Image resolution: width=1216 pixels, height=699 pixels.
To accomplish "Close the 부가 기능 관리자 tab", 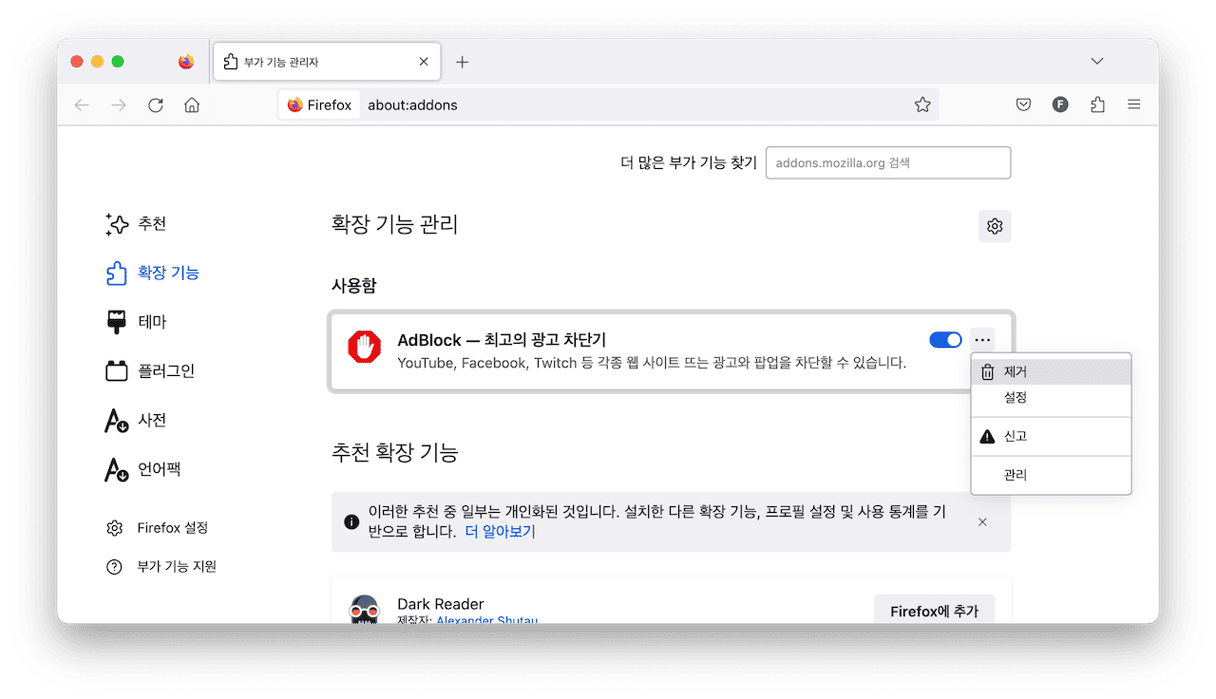I will tap(424, 62).
